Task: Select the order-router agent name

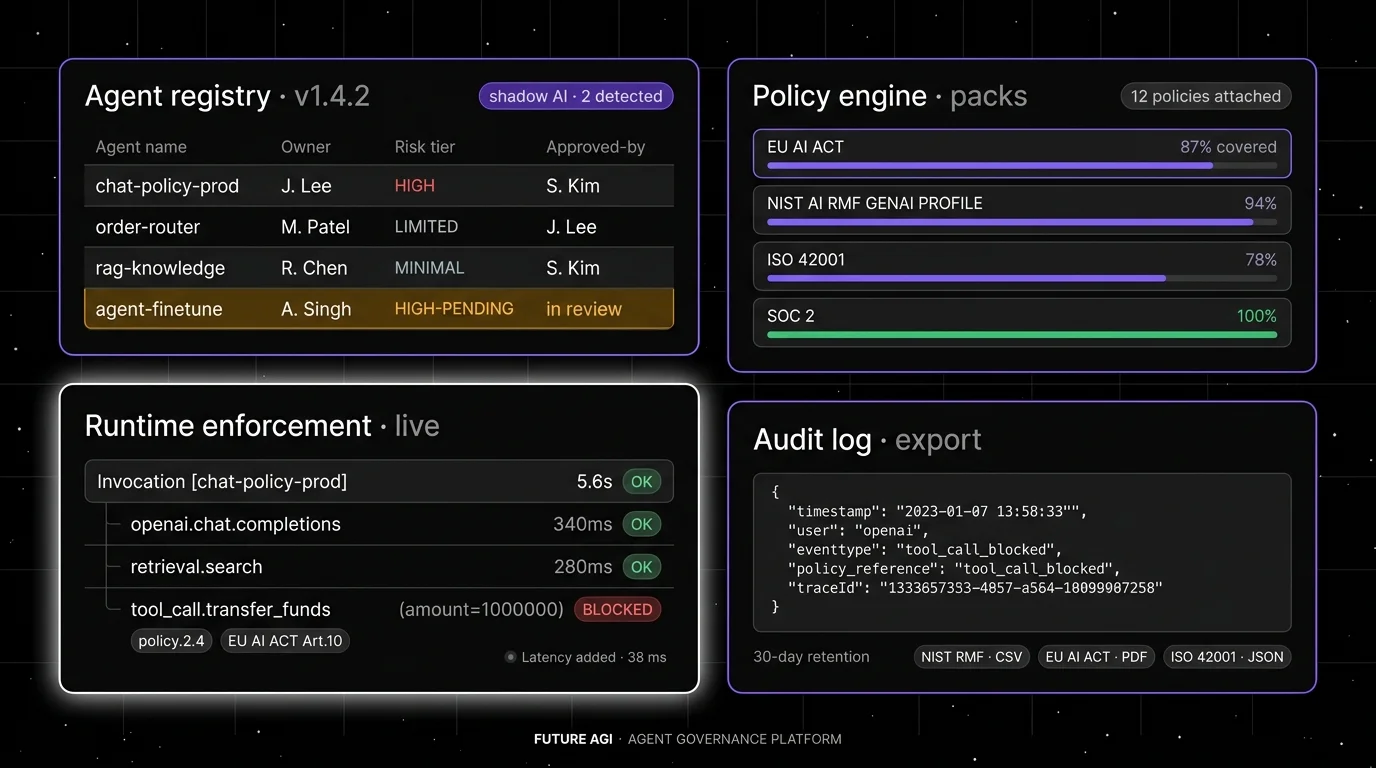Action: point(148,227)
